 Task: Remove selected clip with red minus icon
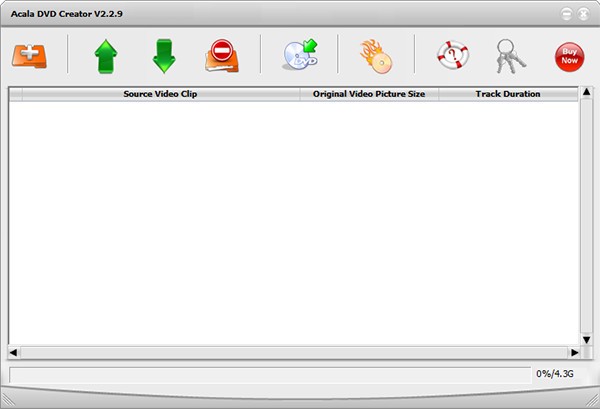(222, 56)
